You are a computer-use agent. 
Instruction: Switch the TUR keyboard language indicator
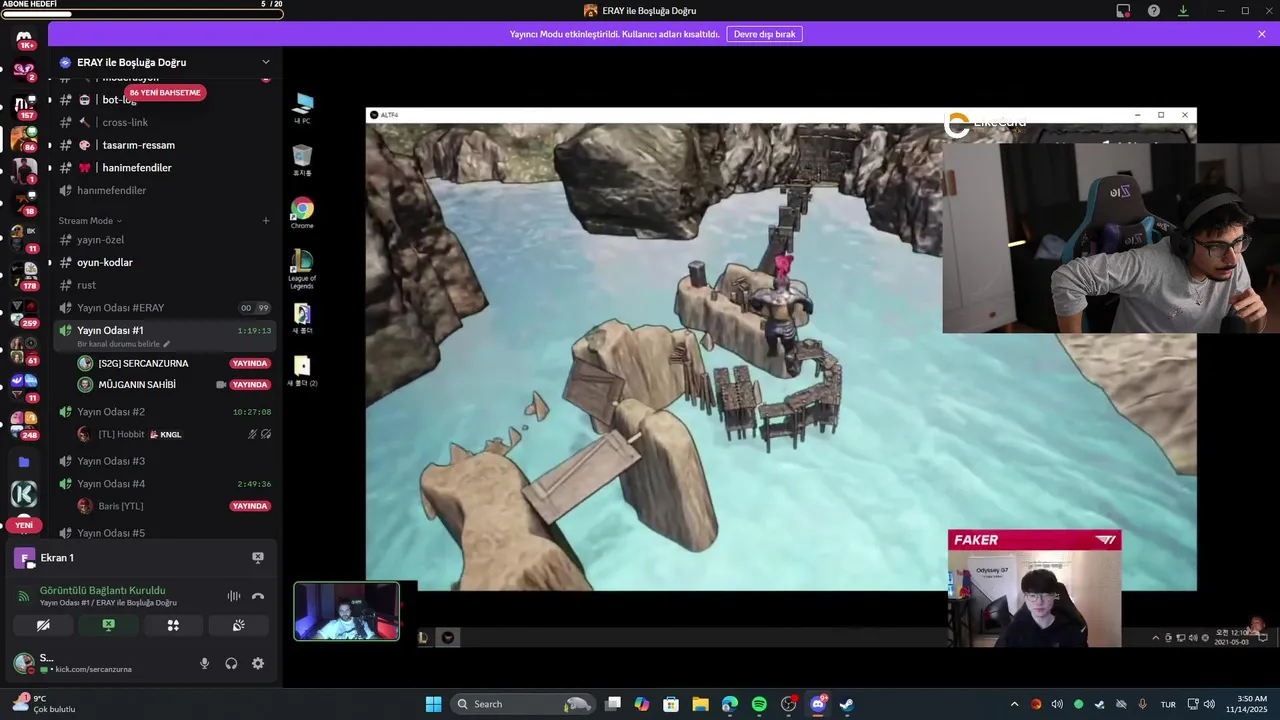1168,704
